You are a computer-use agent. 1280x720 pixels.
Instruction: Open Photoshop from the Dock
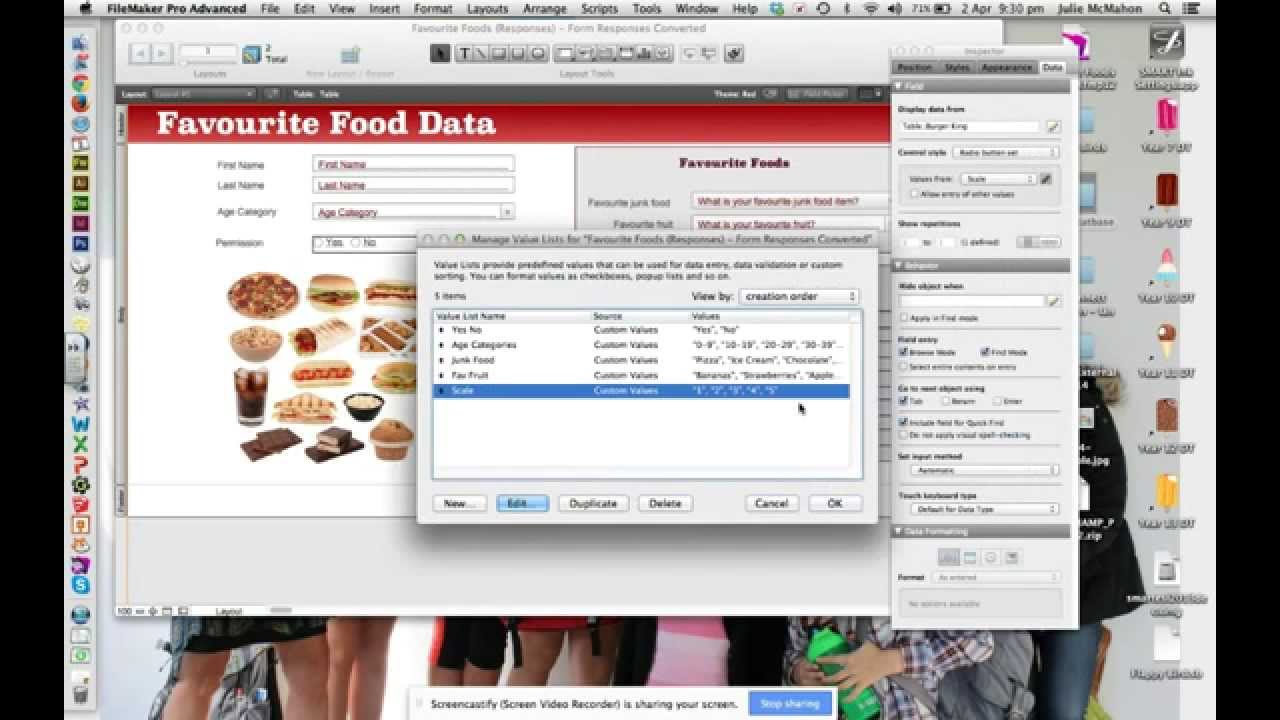(x=81, y=242)
